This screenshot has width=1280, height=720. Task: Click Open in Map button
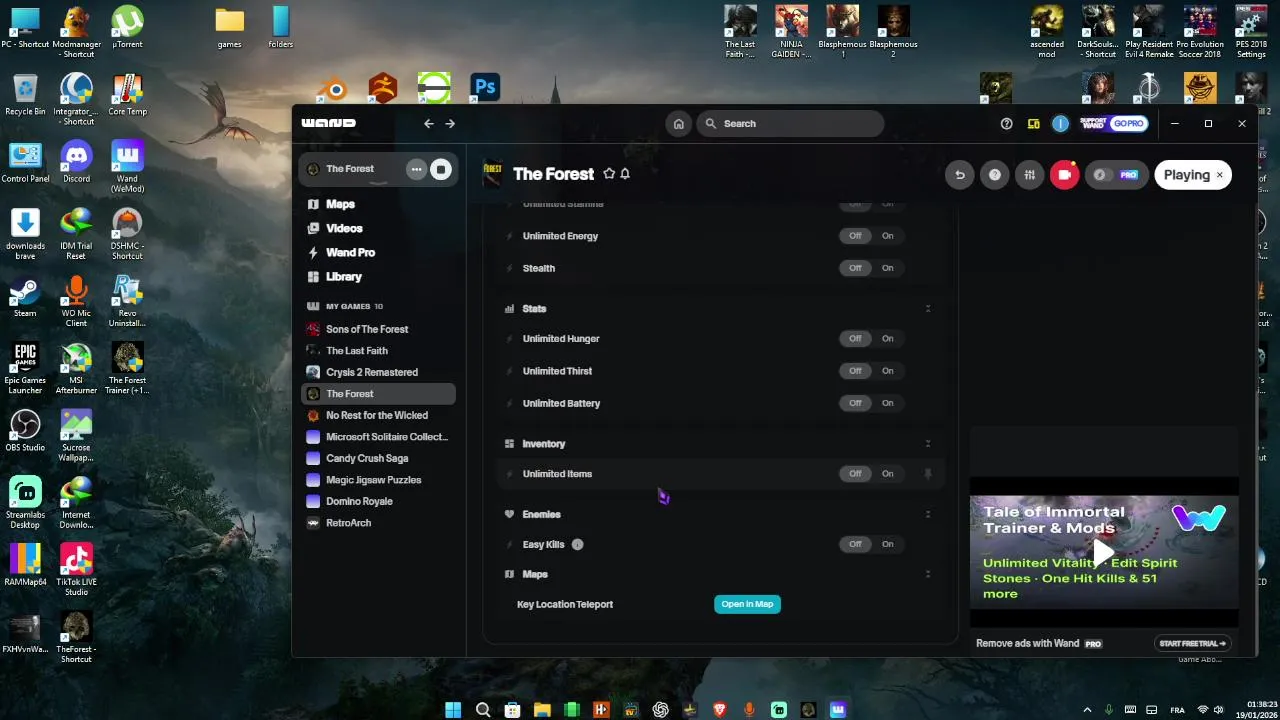(747, 604)
